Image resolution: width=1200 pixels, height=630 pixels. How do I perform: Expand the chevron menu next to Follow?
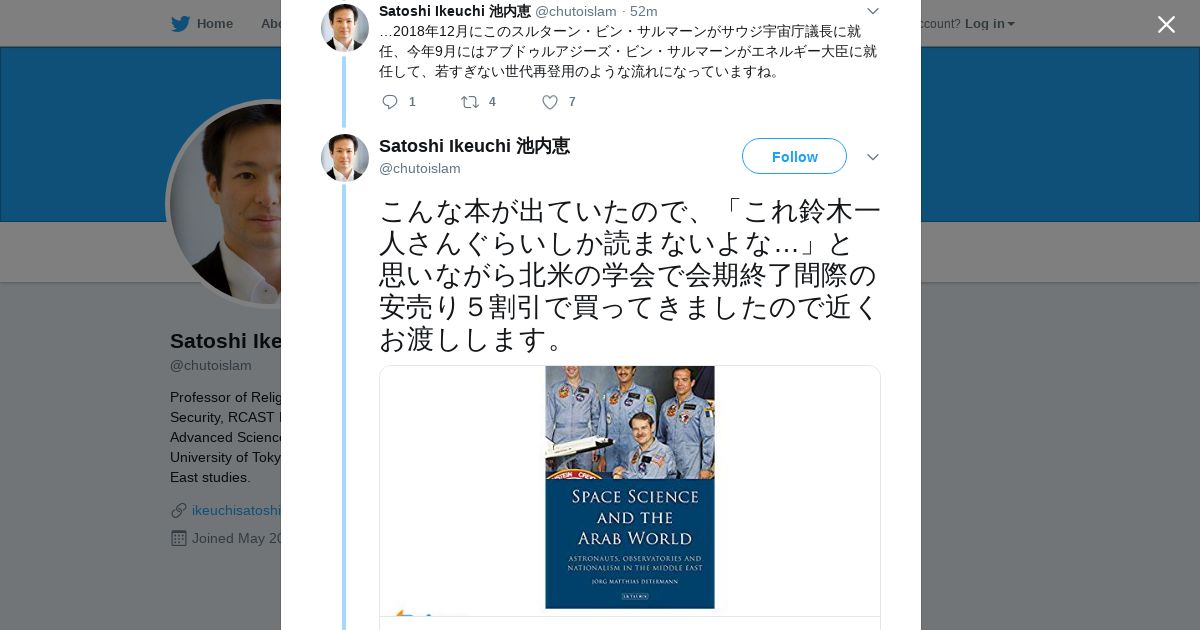pos(873,157)
